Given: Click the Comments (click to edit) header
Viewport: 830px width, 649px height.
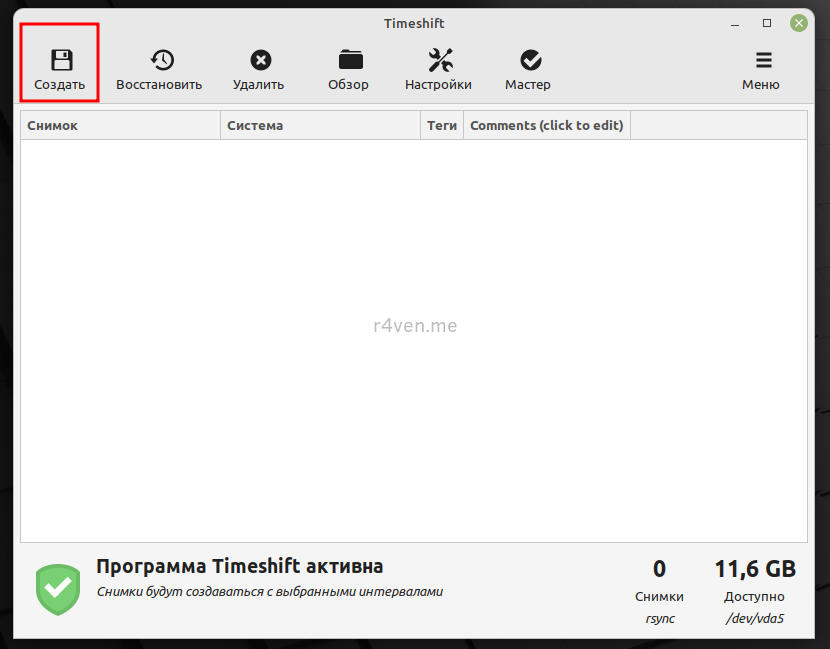Looking at the screenshot, I should (546, 126).
